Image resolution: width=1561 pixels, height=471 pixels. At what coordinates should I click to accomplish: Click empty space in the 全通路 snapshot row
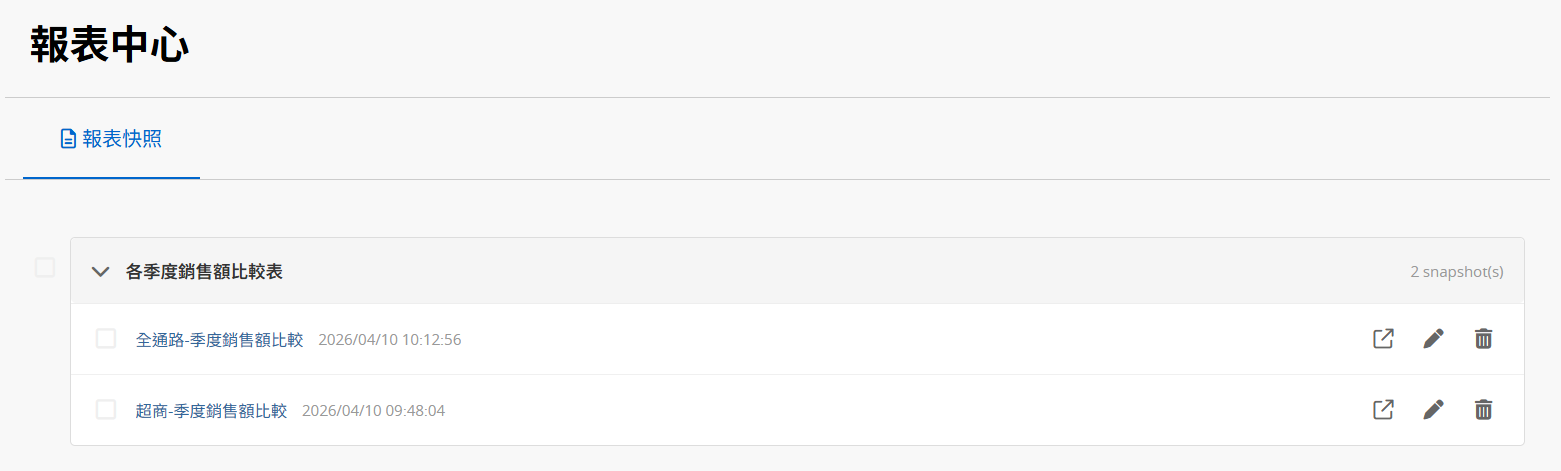click(x=900, y=340)
